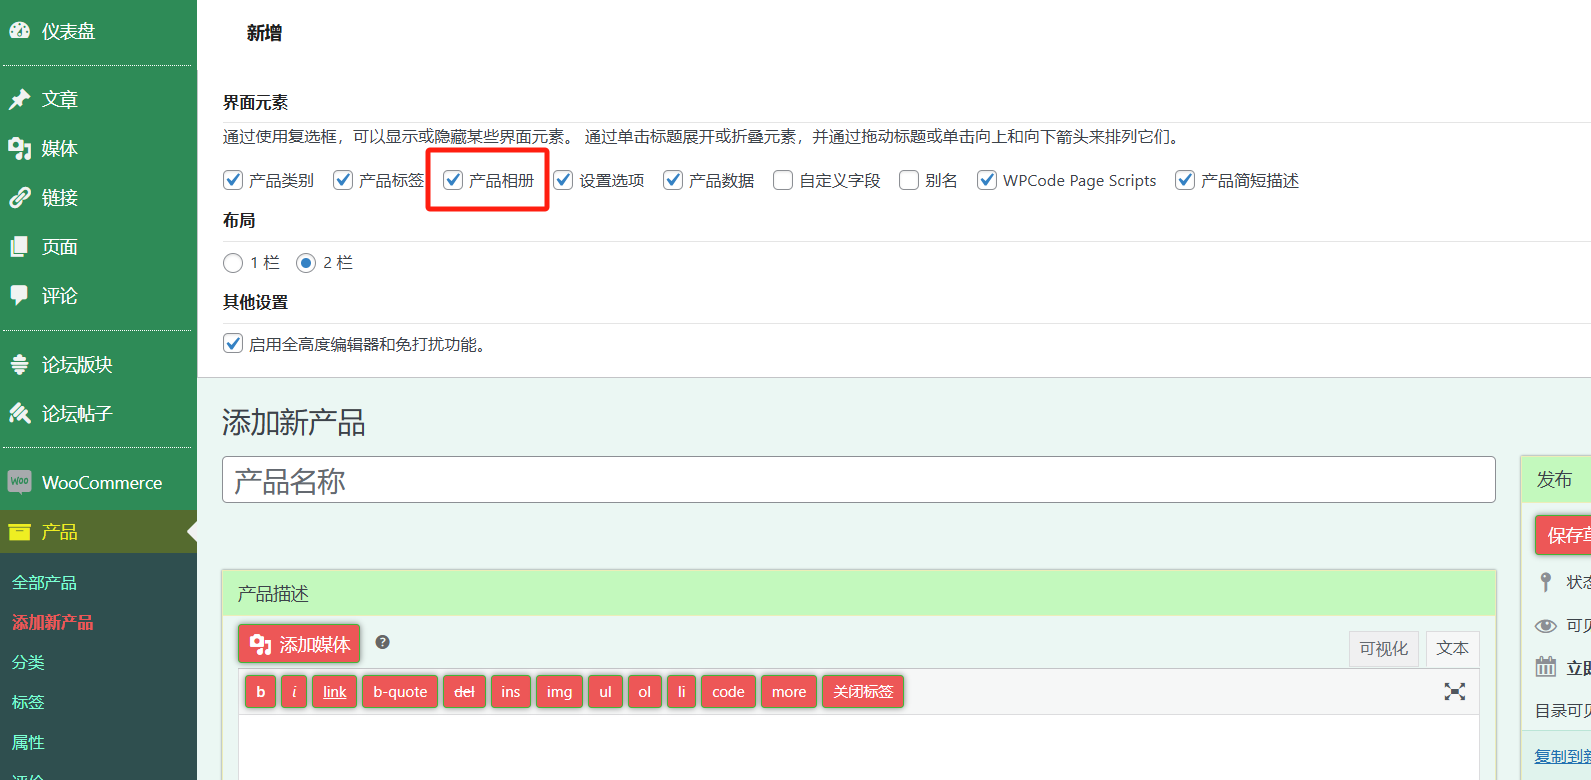Viewport: 1591px width, 780px height.
Task: Click the 产品名称 title input field
Action: (858, 481)
